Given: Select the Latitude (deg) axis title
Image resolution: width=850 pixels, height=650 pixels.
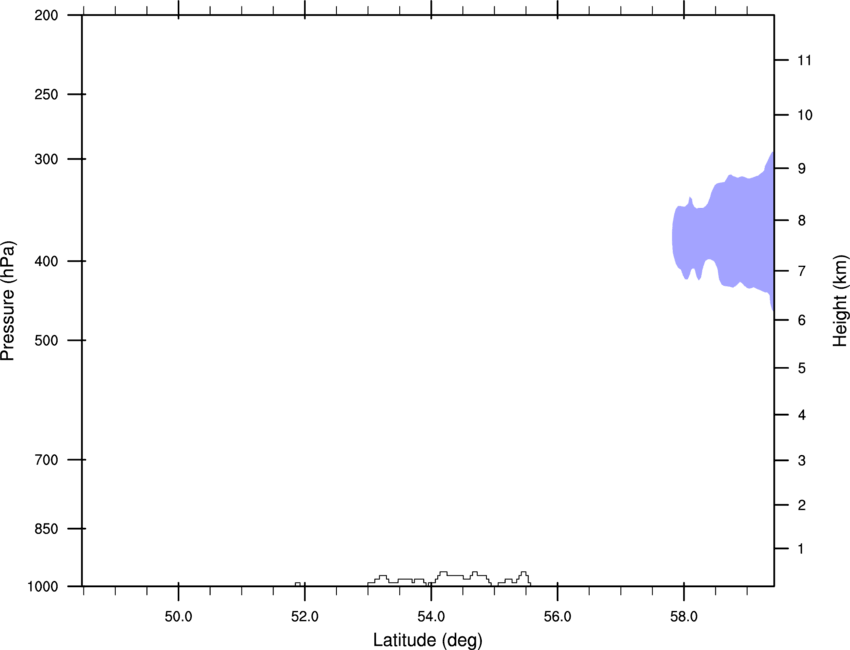Looking at the screenshot, I should coord(427,640).
